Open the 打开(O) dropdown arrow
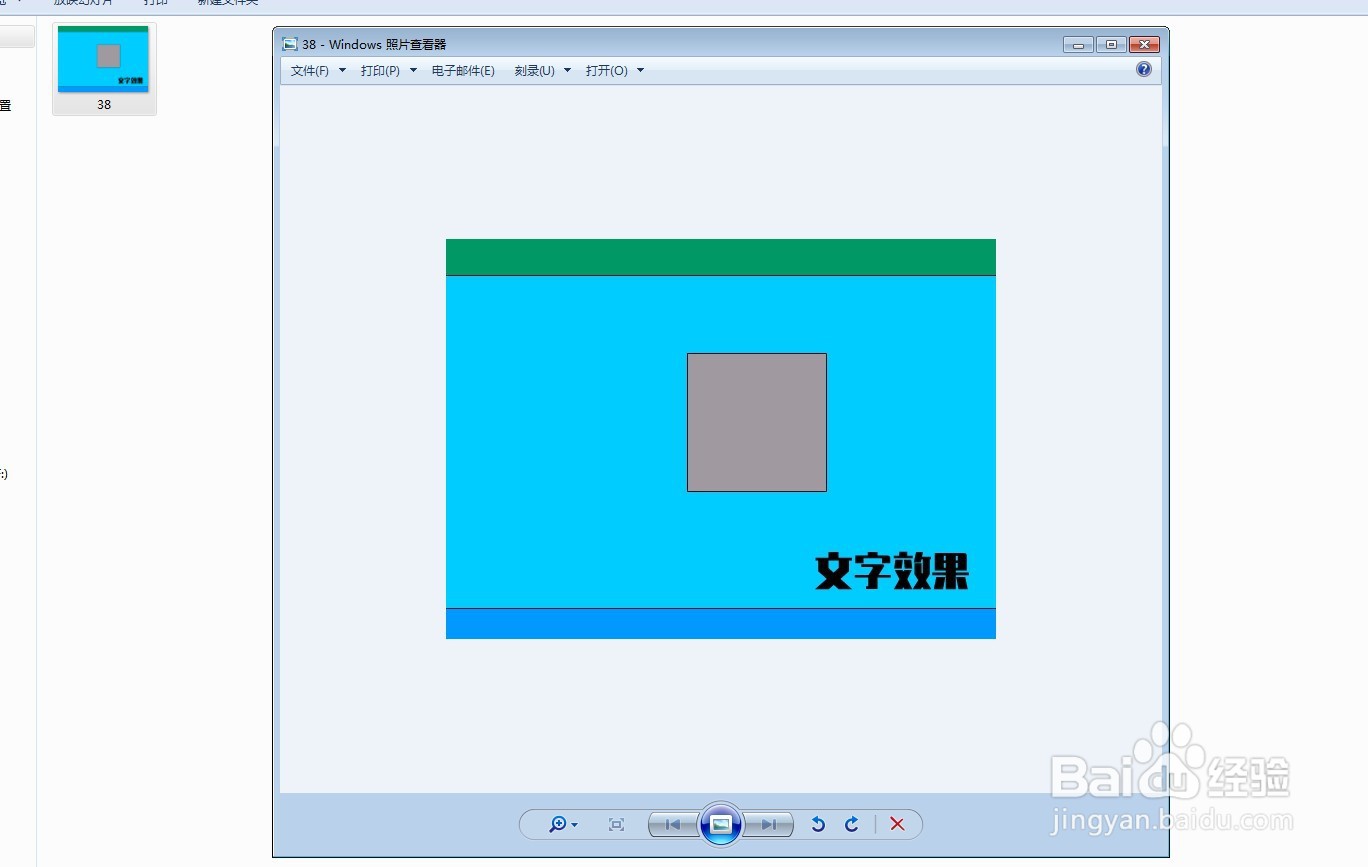The image size is (1368, 867). pyautogui.click(x=640, y=71)
